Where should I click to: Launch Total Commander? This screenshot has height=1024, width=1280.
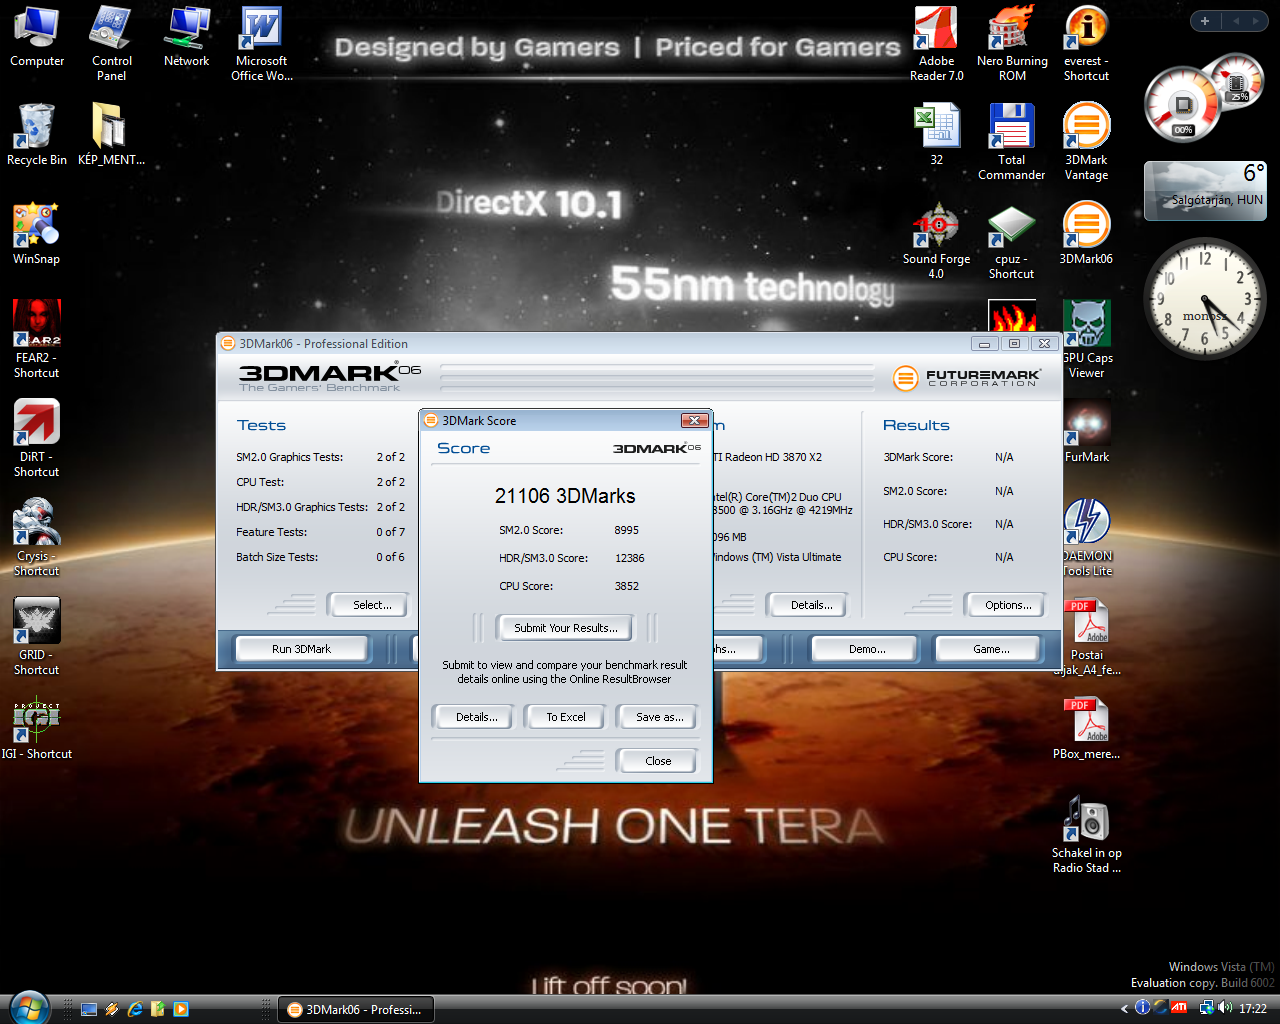(x=1012, y=141)
